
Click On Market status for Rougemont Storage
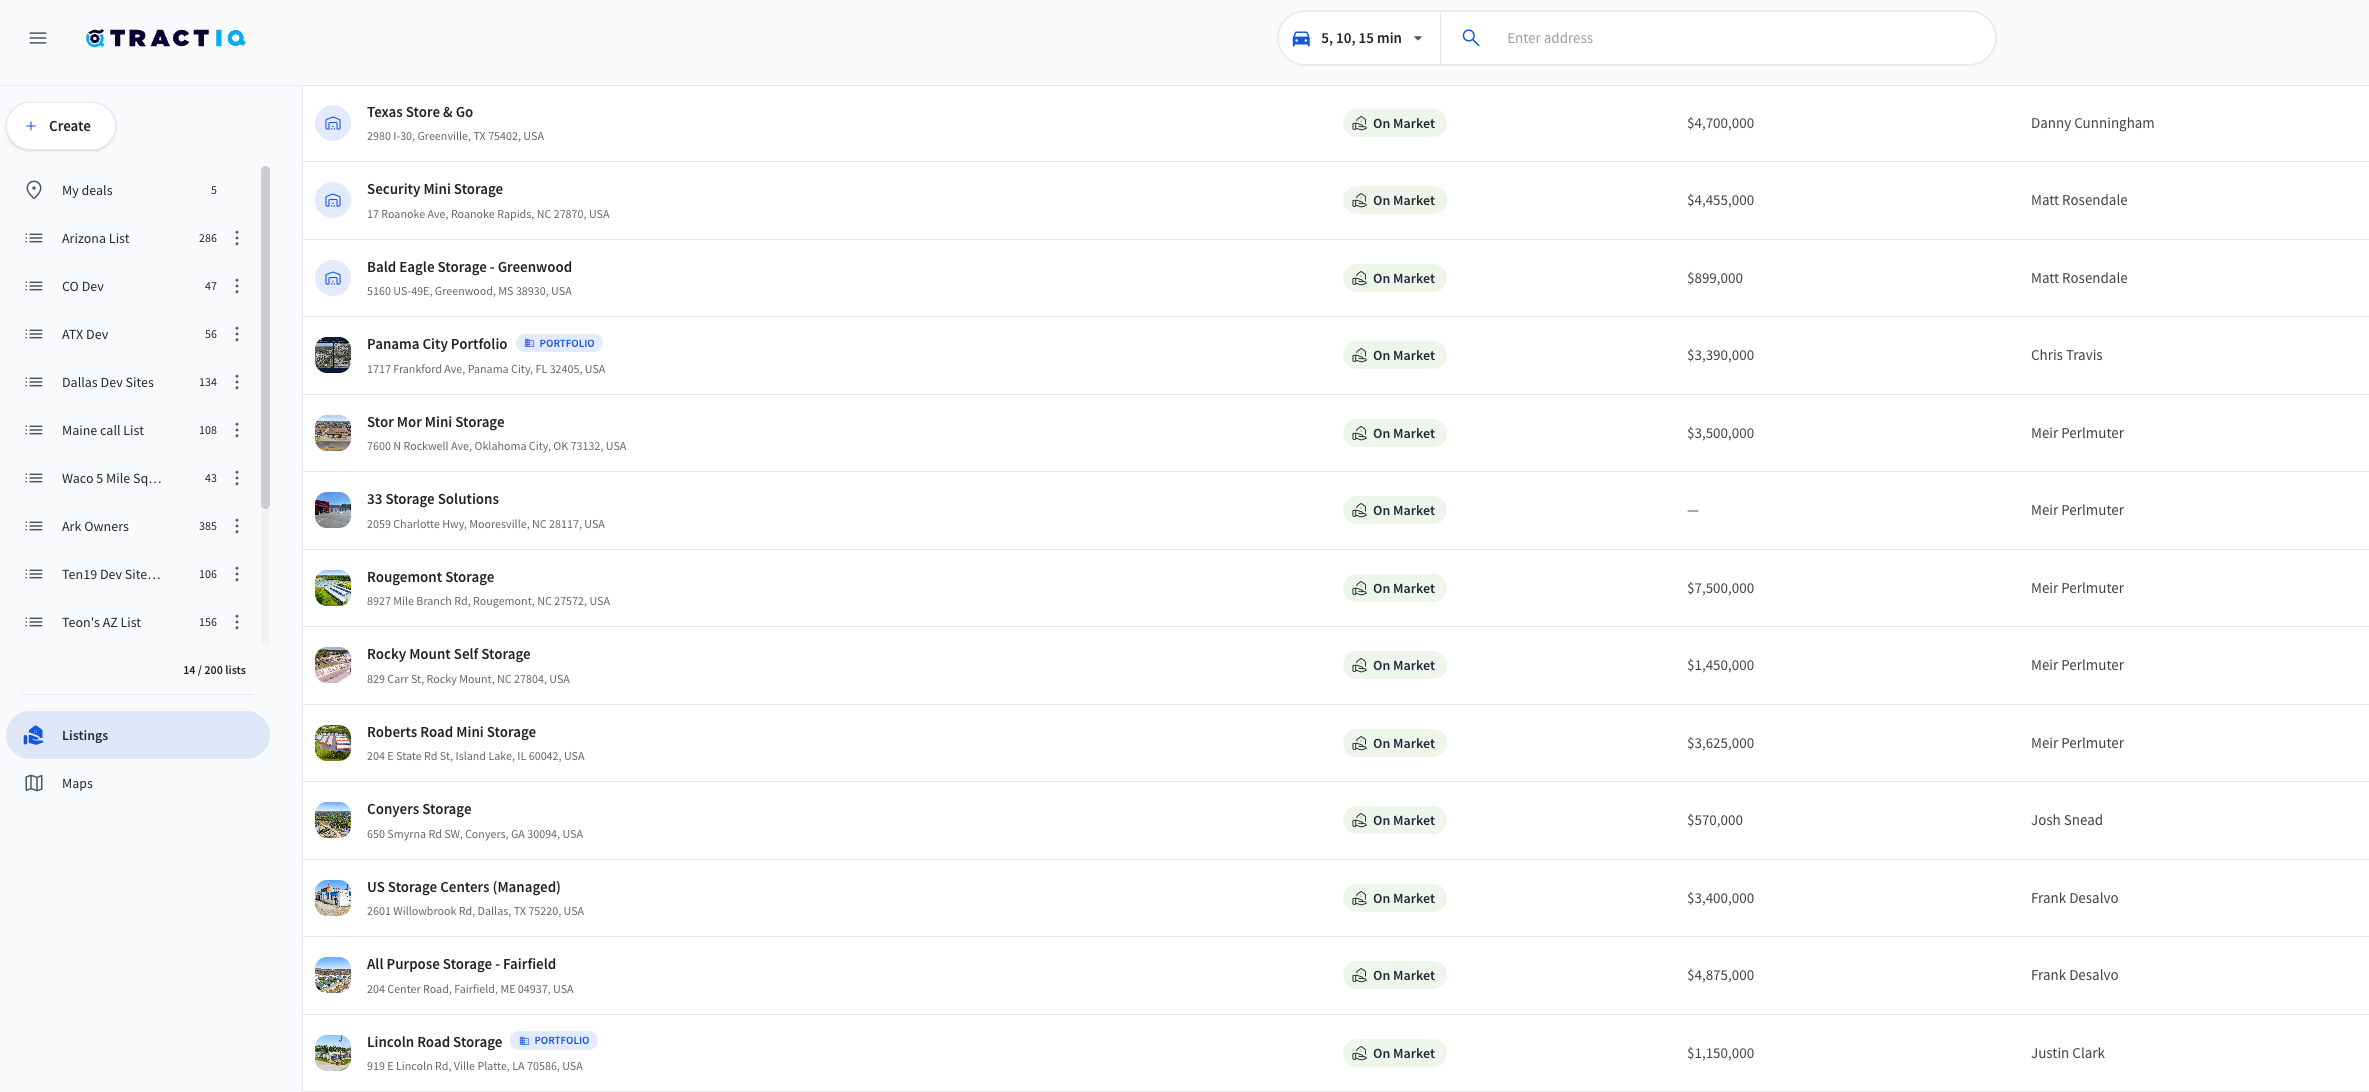(x=1394, y=588)
